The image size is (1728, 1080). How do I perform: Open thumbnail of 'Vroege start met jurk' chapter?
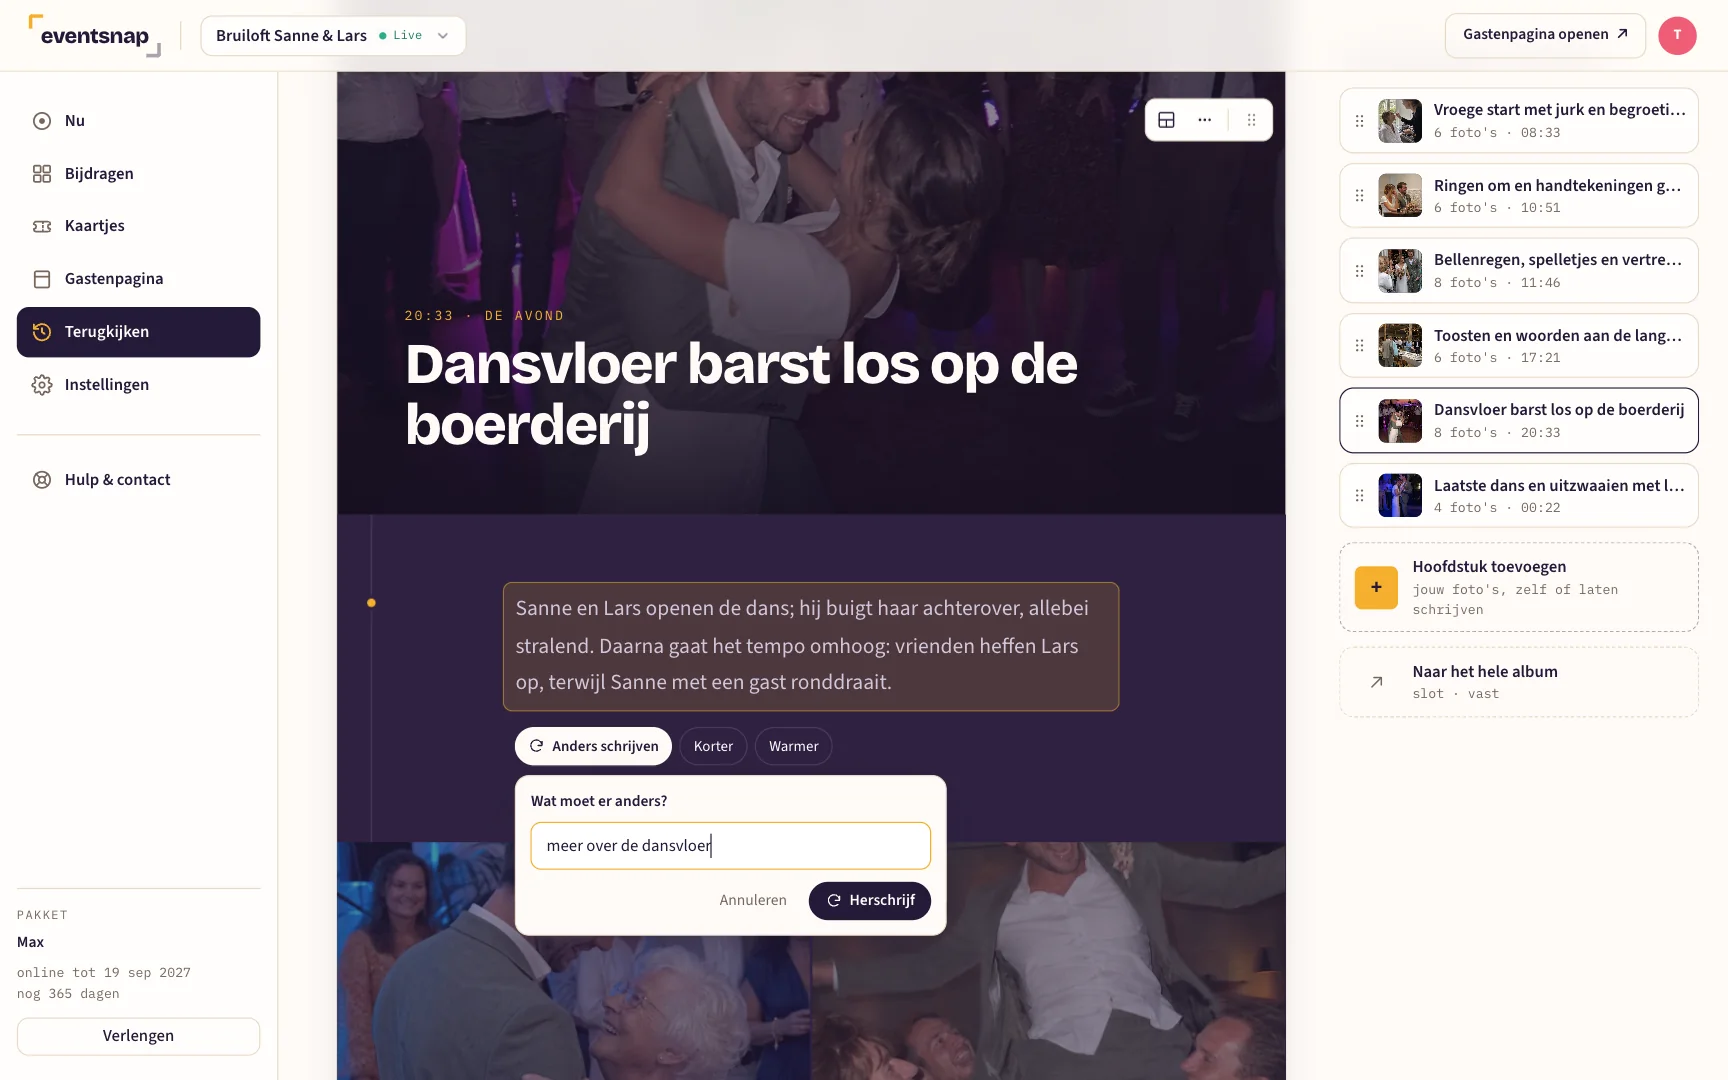(x=1399, y=121)
